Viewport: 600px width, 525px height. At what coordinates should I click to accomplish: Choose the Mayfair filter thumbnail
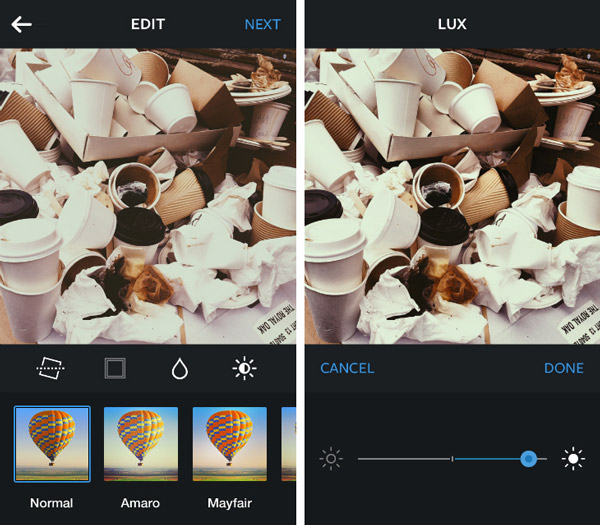[230, 444]
